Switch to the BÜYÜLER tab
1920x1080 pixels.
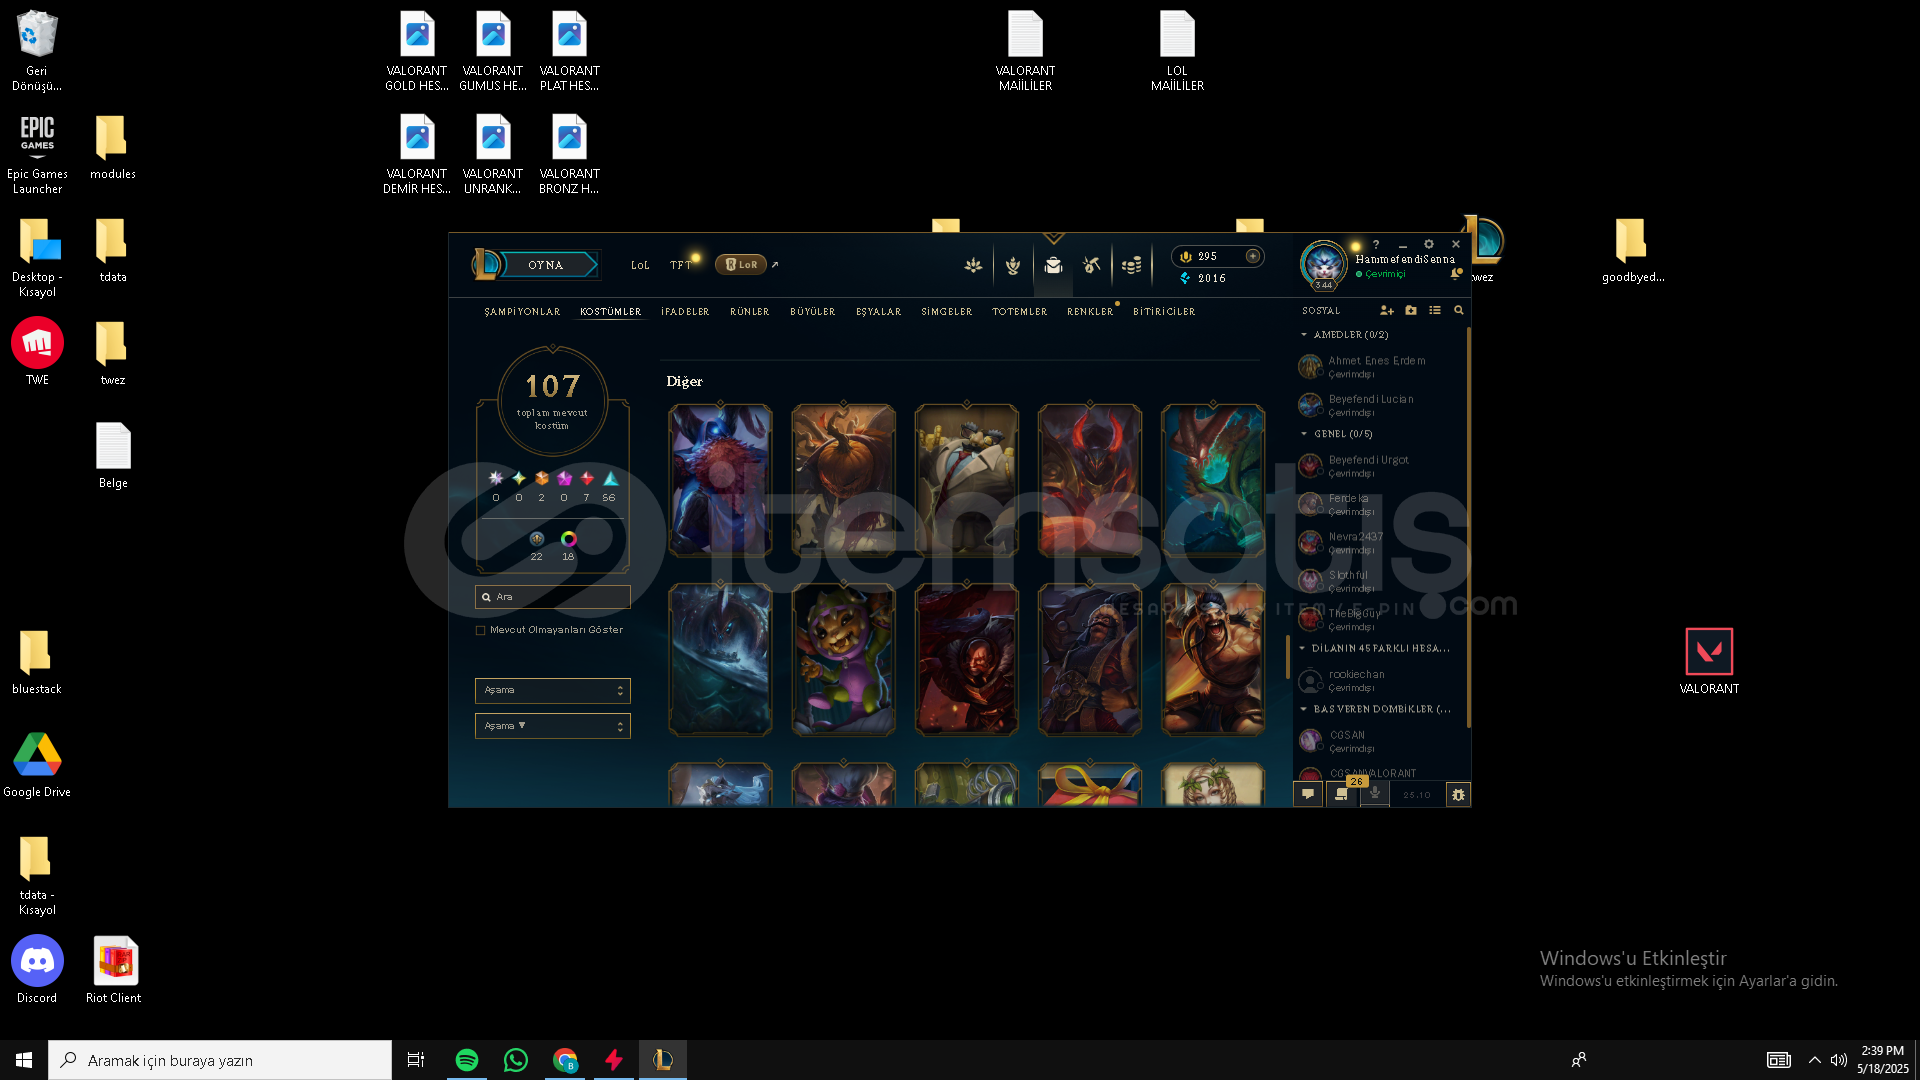click(813, 312)
